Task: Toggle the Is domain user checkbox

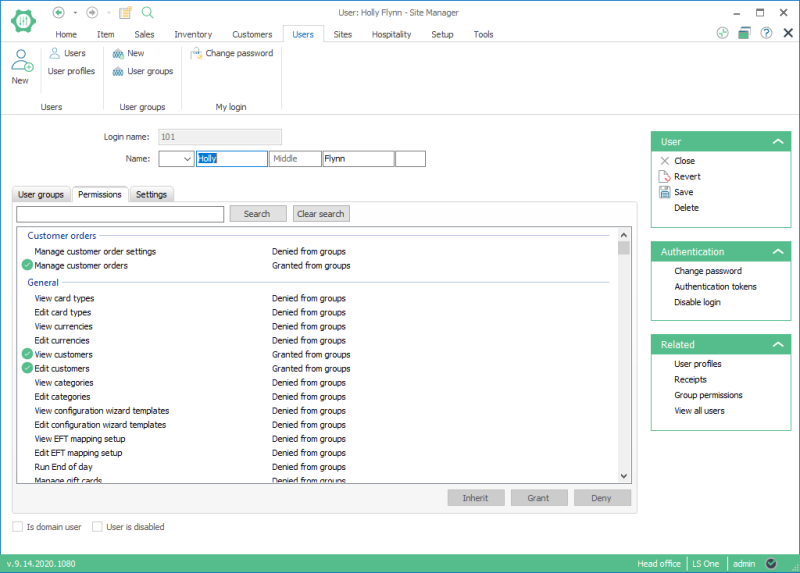Action: [17, 527]
